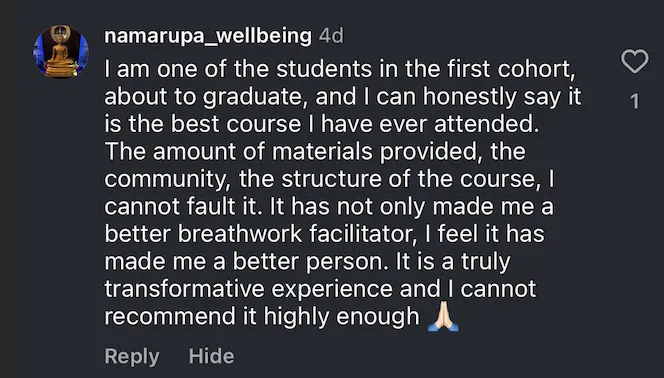Click the phrase 'better person' in the comment
Viewport: 664px width, 378px height.
pos(308,262)
